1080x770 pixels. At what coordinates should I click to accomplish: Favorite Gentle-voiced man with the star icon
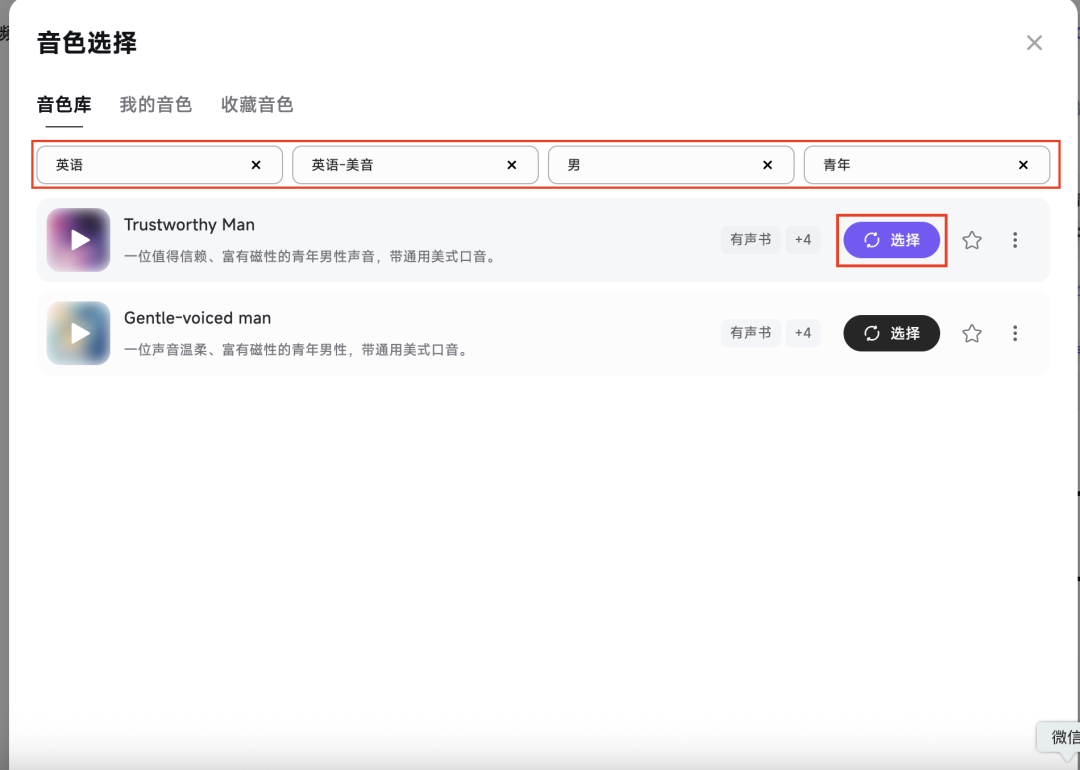tap(971, 333)
